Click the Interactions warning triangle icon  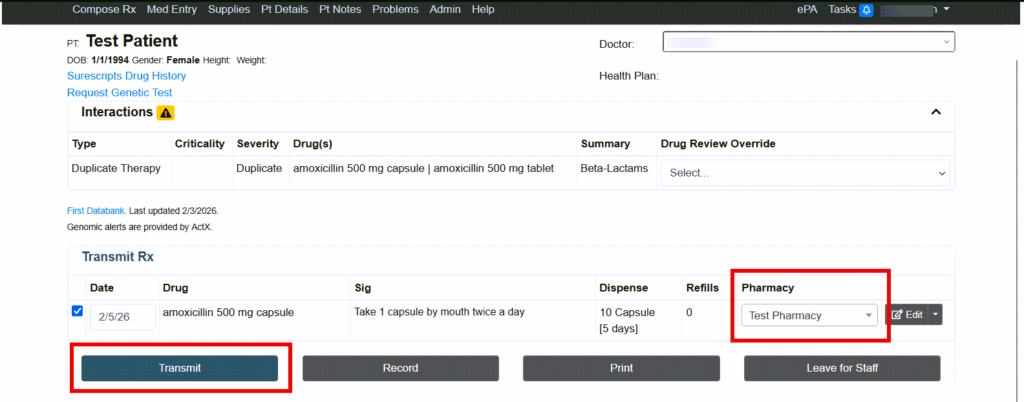166,113
